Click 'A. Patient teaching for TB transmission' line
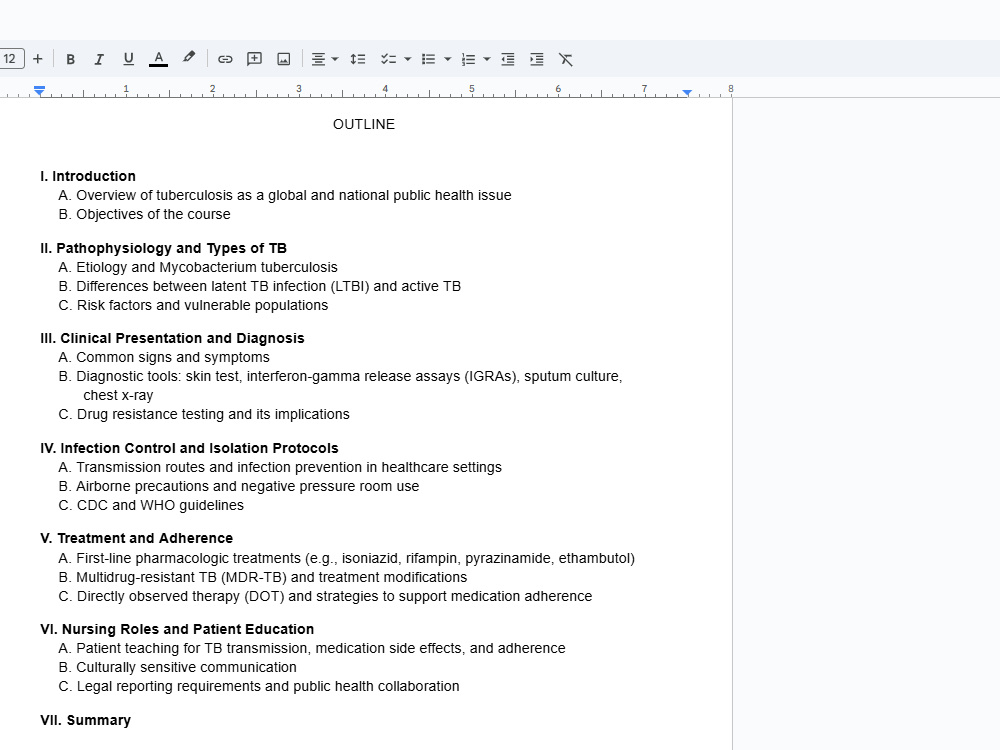 [312, 649]
